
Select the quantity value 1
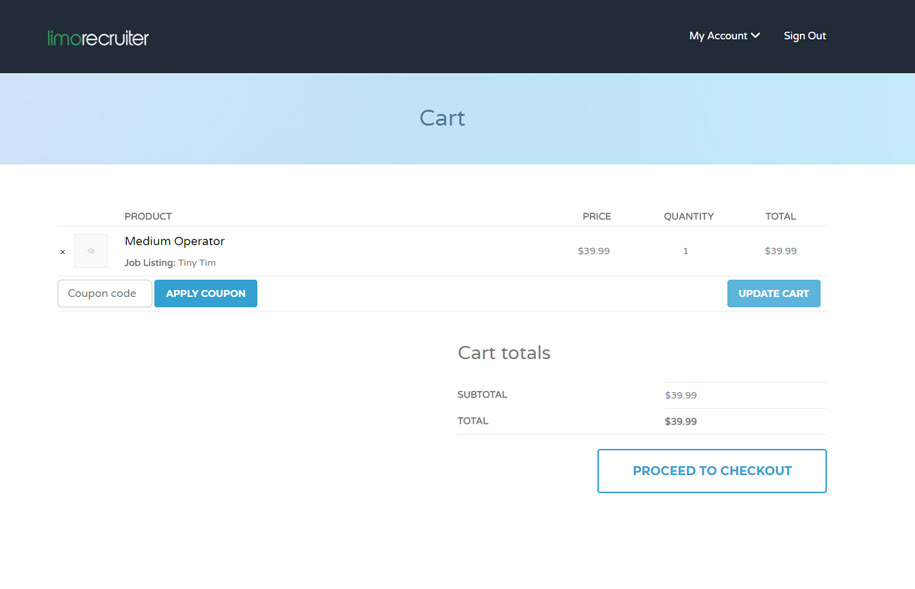[x=686, y=251]
